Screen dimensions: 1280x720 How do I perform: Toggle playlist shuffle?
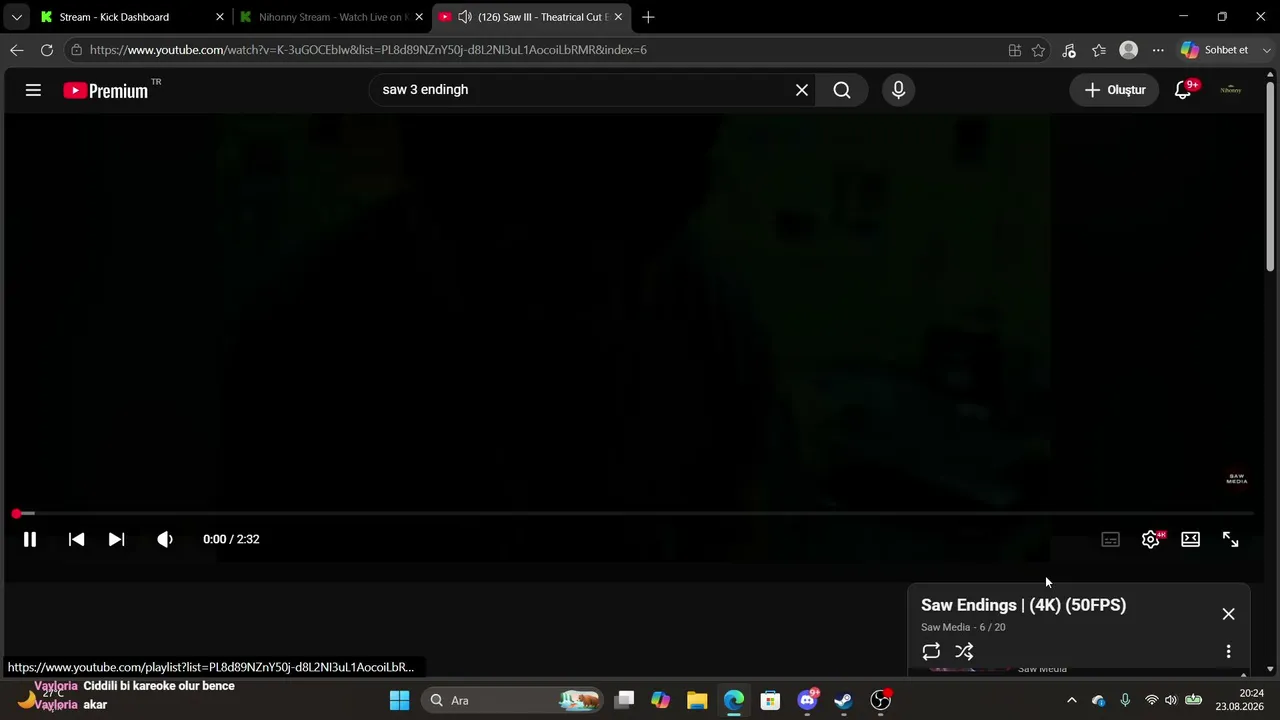click(x=964, y=651)
